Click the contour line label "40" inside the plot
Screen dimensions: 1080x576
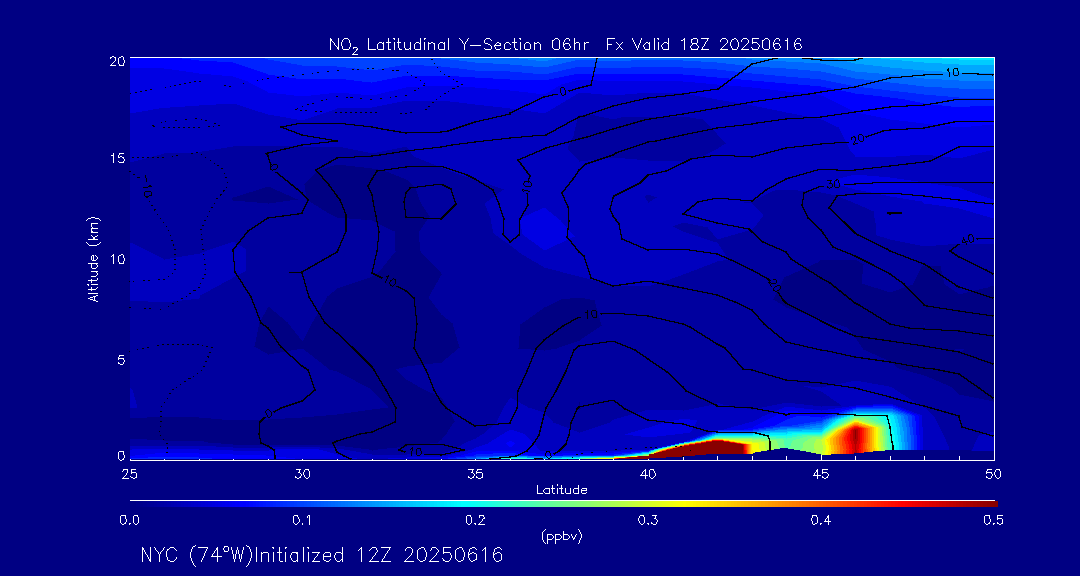968,240
